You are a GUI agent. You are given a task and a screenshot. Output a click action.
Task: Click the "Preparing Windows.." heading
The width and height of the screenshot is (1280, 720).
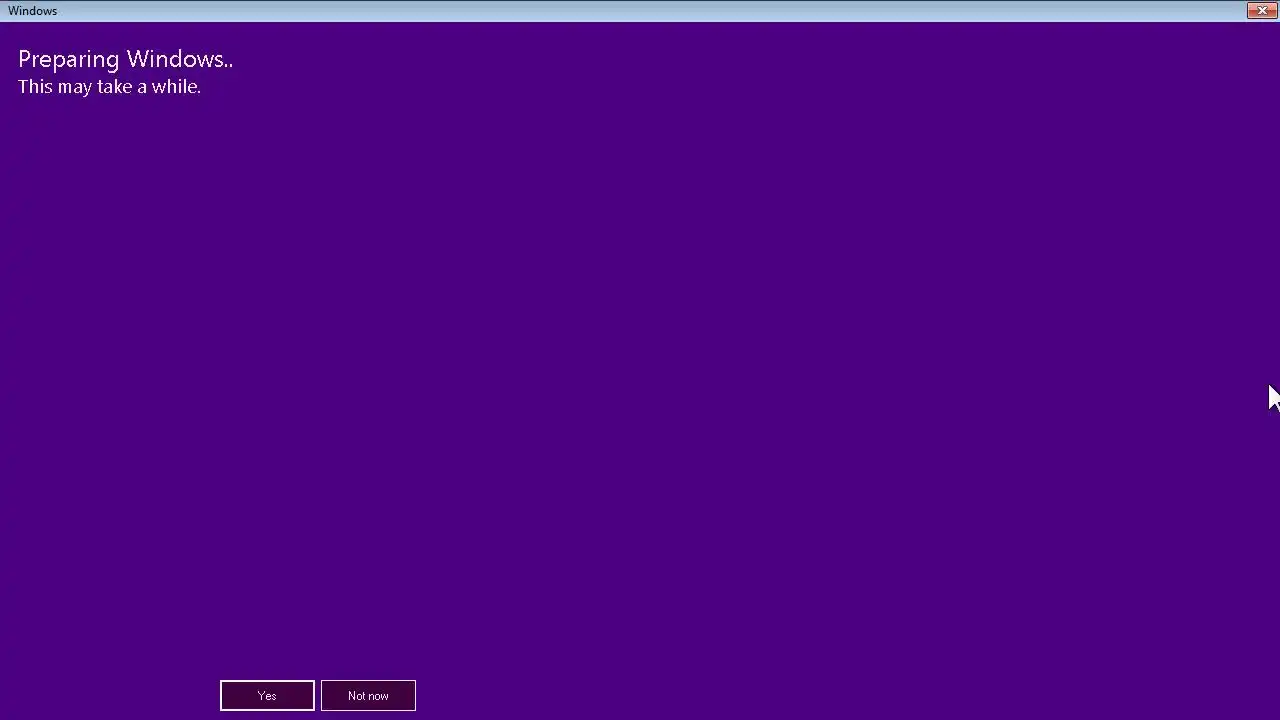(125, 59)
